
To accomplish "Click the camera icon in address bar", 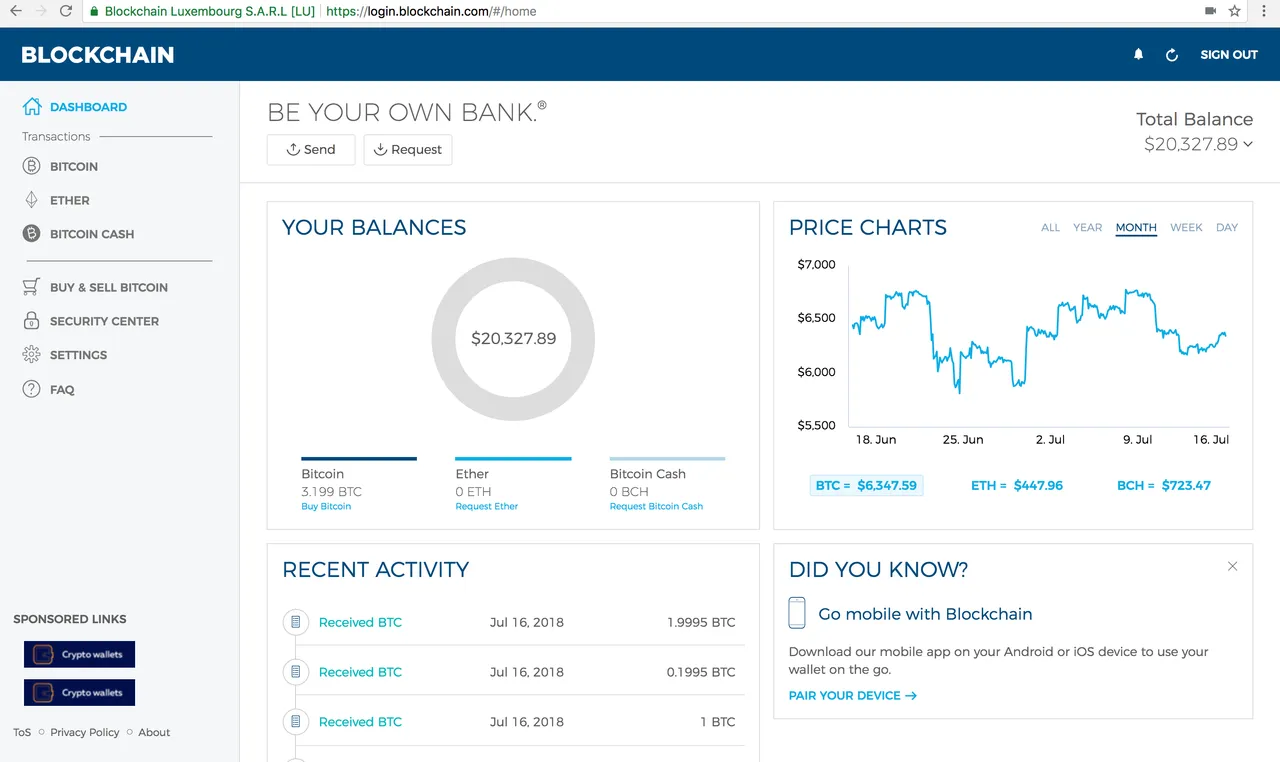I will [1210, 11].
